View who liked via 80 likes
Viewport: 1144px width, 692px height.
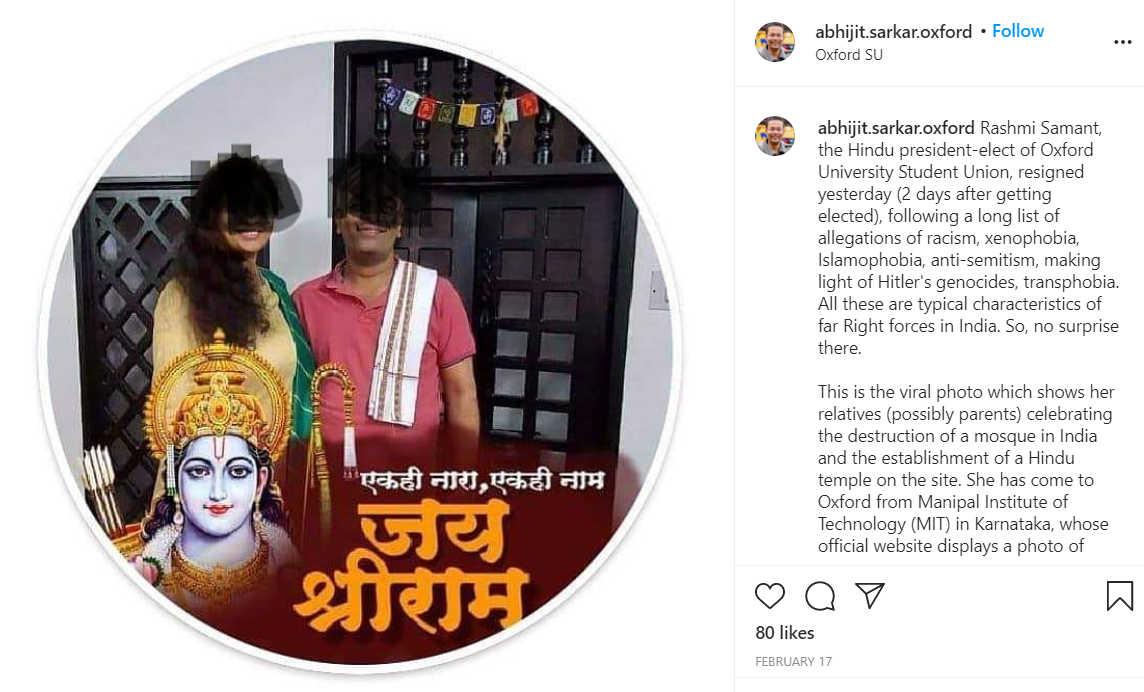[x=785, y=633]
